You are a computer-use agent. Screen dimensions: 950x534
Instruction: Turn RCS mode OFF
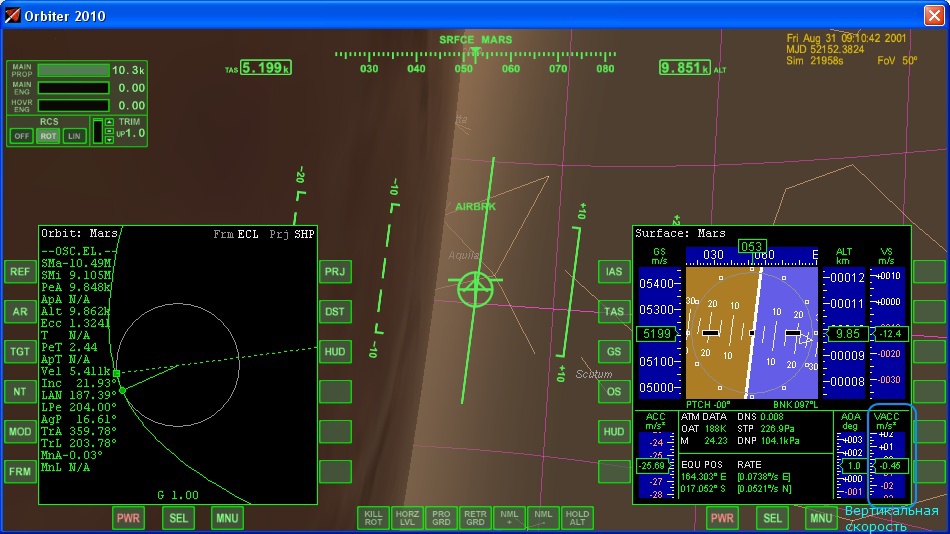tap(21, 136)
